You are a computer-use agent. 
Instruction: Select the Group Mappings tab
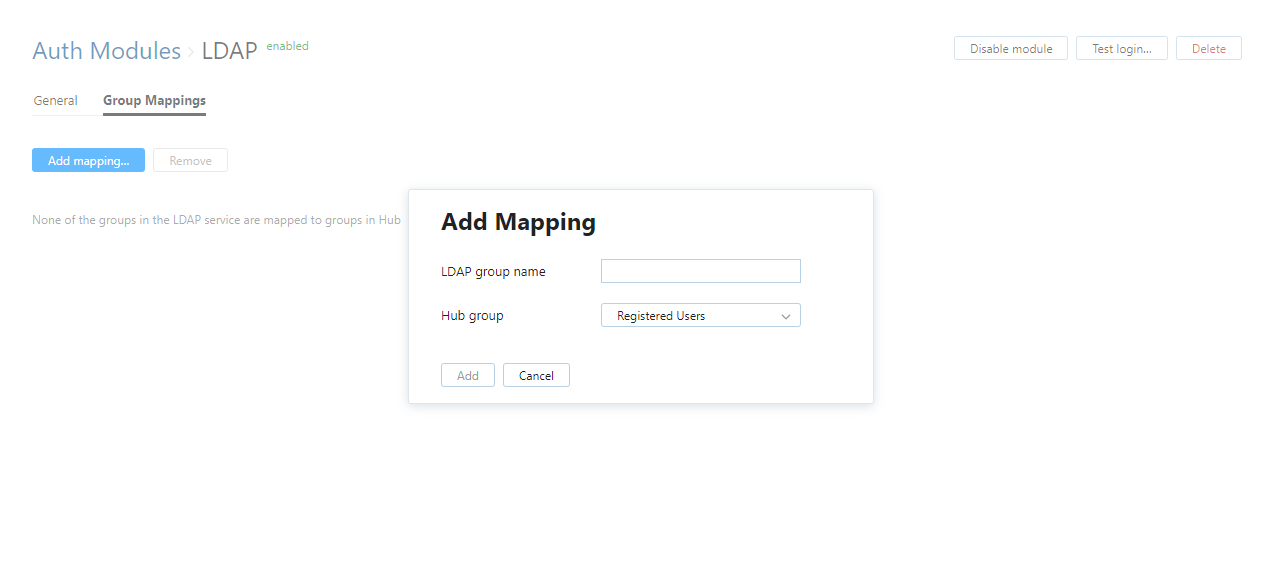pyautogui.click(x=154, y=101)
